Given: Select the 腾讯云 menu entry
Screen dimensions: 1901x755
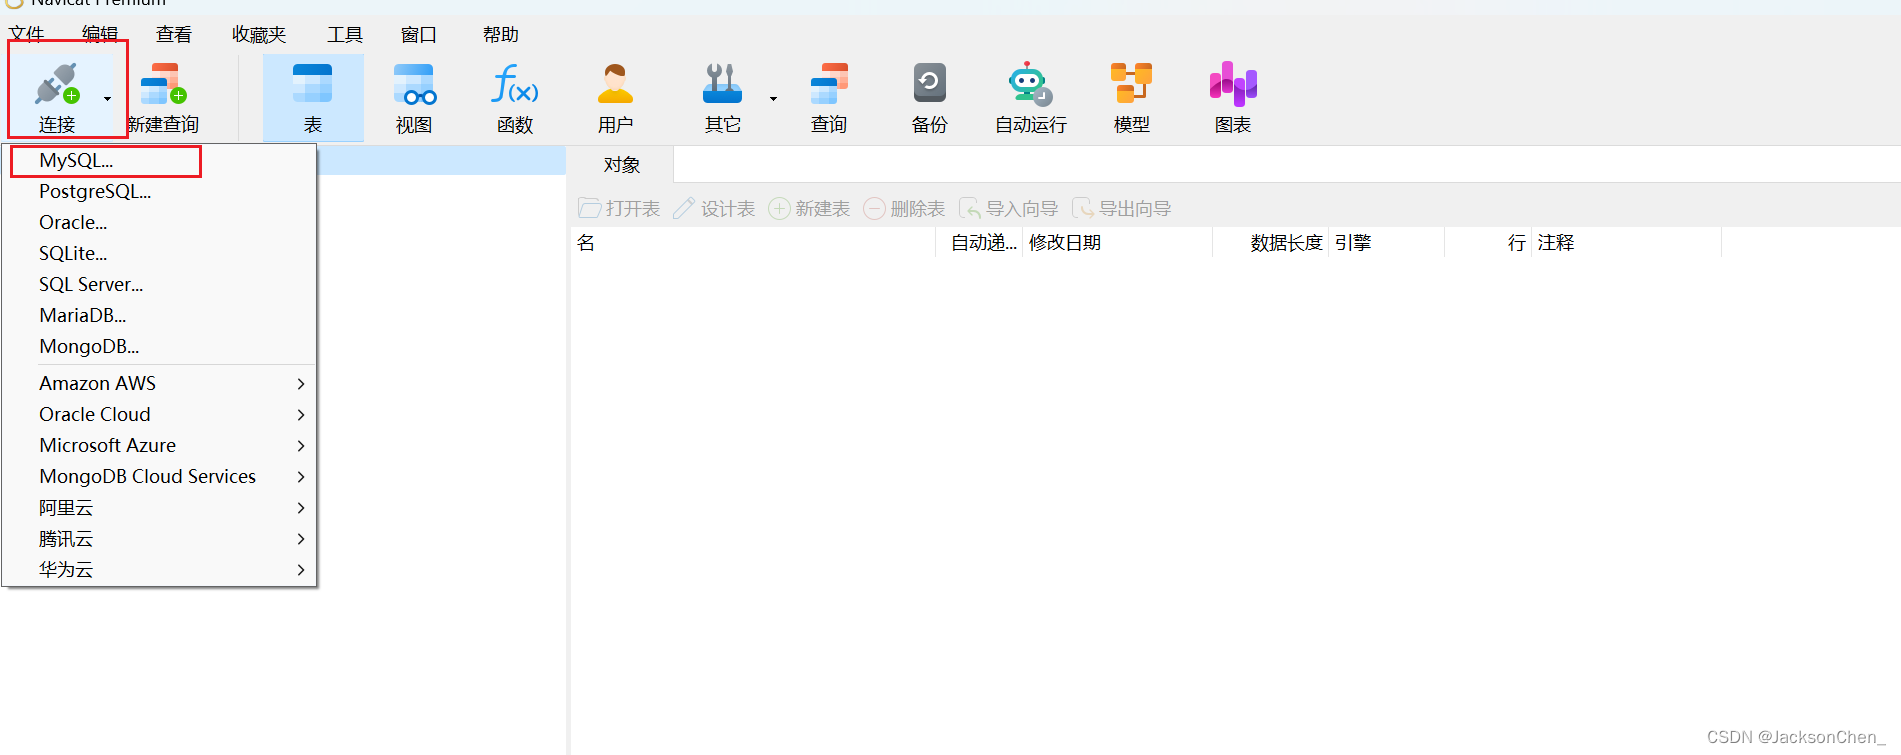Looking at the screenshot, I should pyautogui.click(x=160, y=539).
